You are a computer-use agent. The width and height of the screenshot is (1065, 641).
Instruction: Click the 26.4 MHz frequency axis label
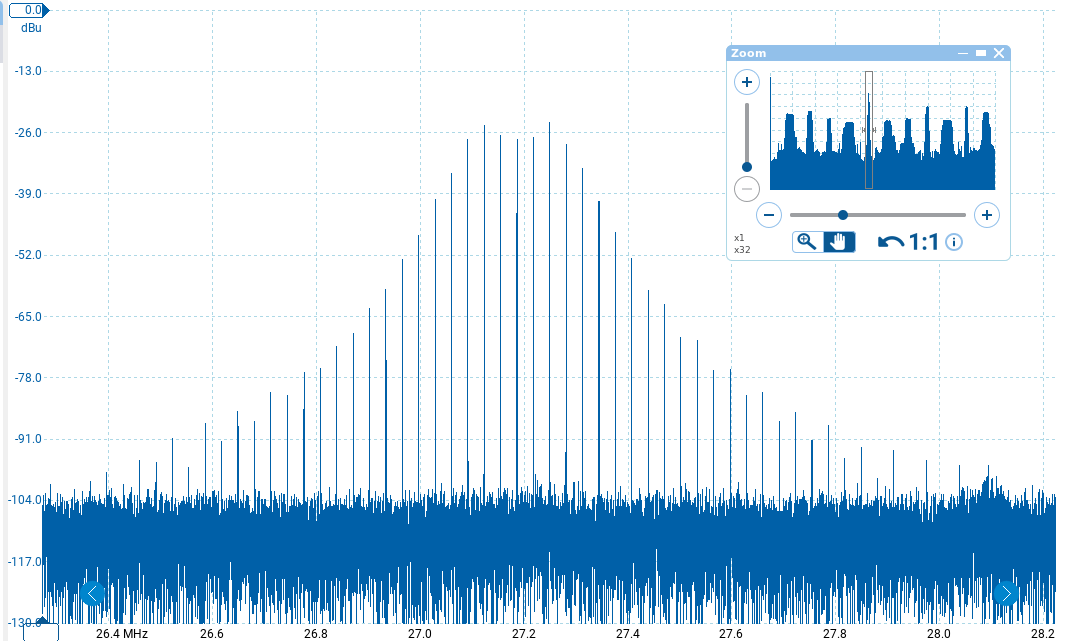[120, 634]
